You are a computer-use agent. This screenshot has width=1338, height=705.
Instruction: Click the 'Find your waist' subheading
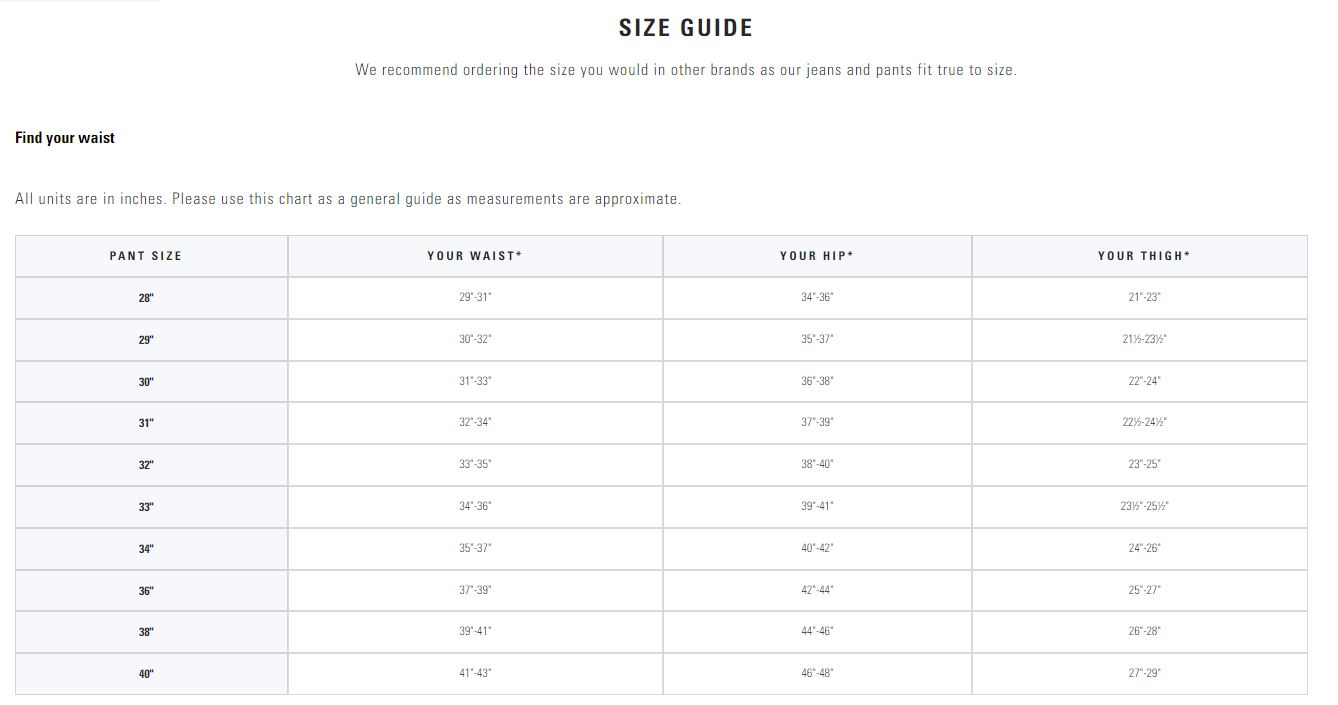click(65, 138)
